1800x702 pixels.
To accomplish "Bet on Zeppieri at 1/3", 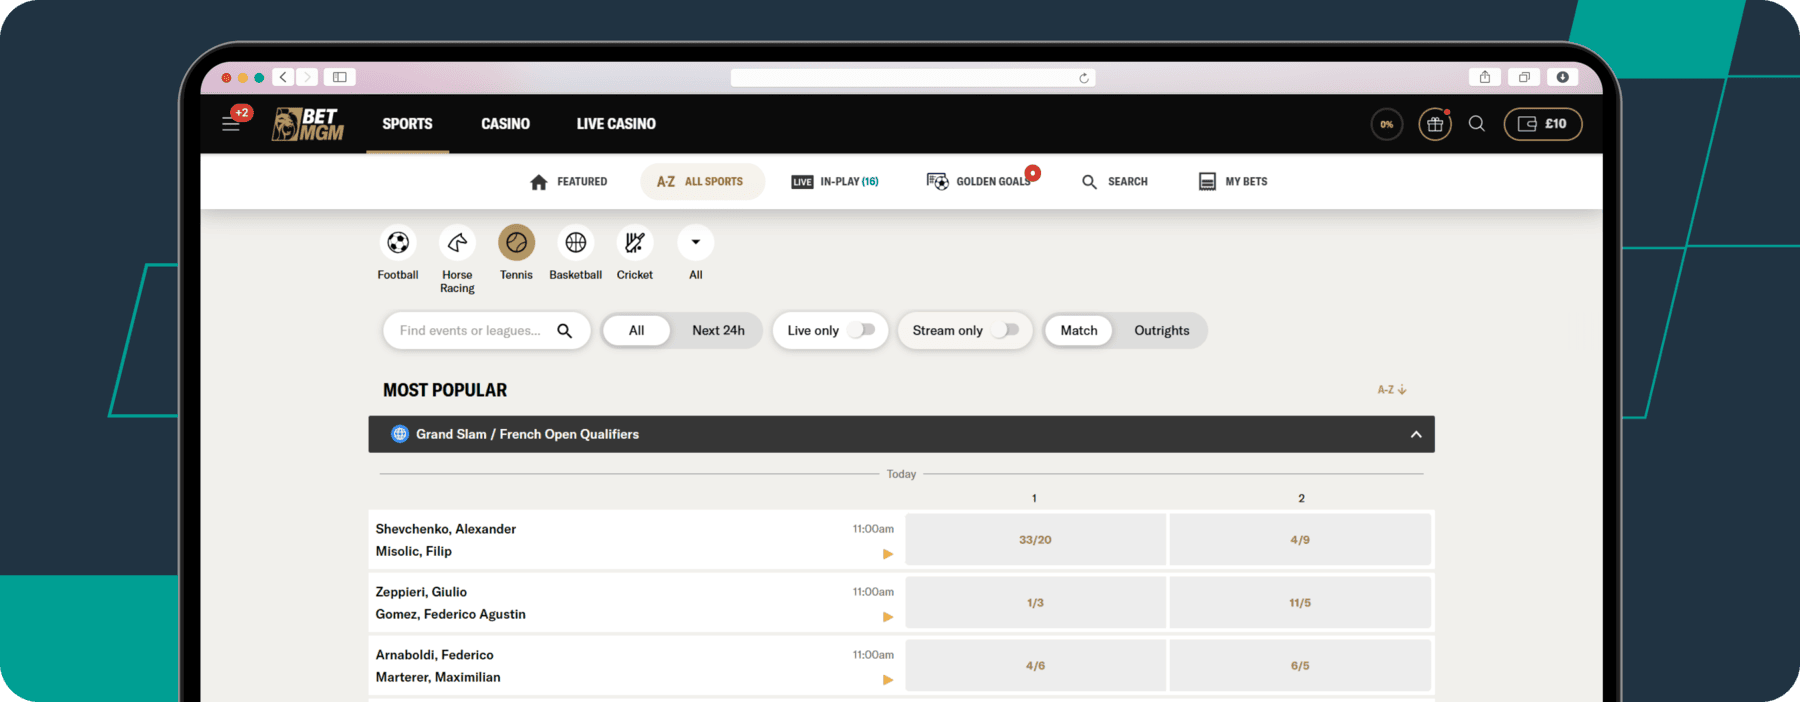I will click(x=1036, y=603).
